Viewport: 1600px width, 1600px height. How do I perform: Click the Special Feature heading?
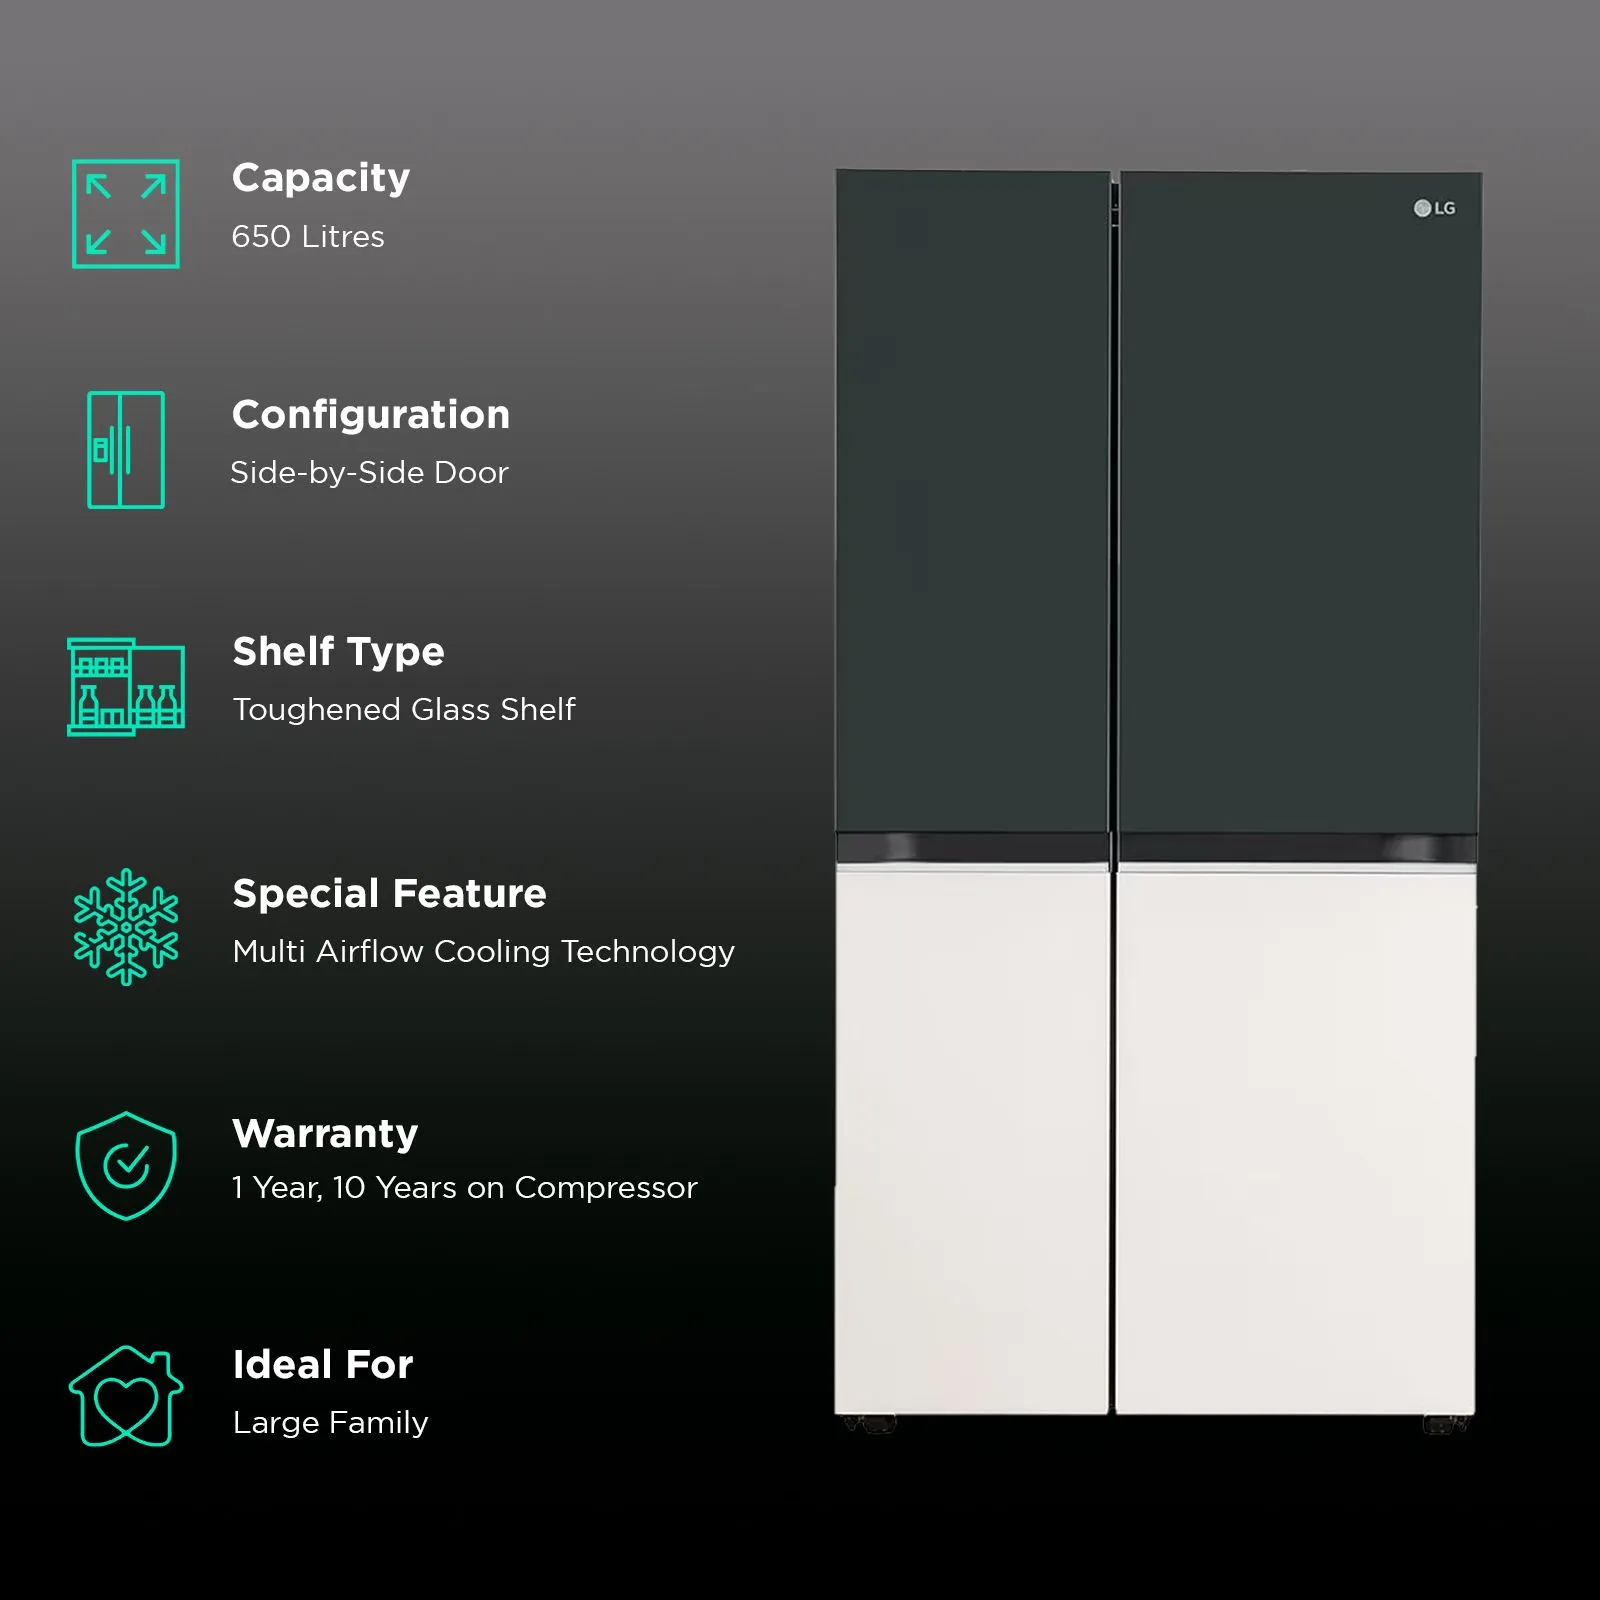pos(389,894)
